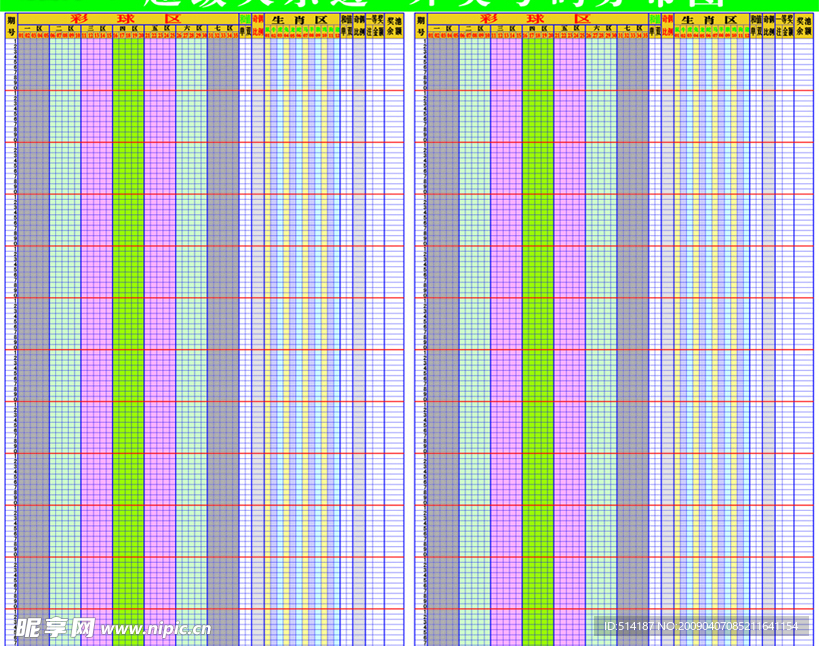The height and width of the screenshot is (646, 819).
Task: Open the www.nipic.cn link
Action: tap(156, 629)
